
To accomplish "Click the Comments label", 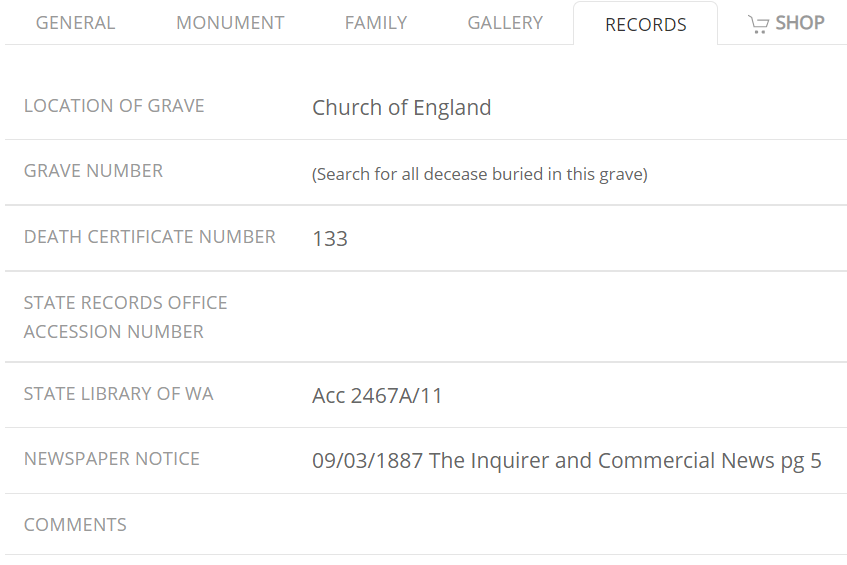I will tap(75, 525).
